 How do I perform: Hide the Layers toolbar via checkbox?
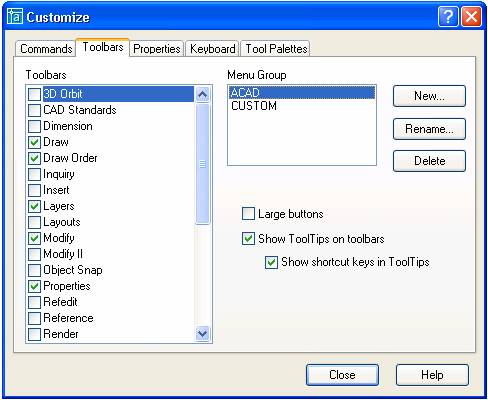(x=34, y=206)
